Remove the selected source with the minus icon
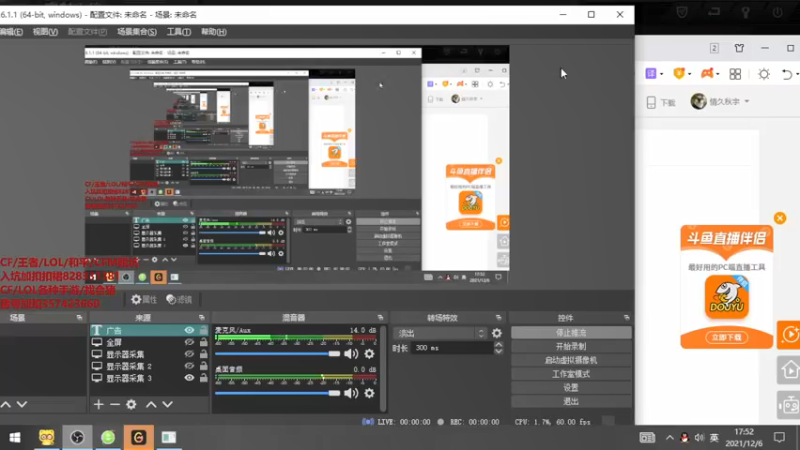Image resolution: width=800 pixels, height=450 pixels. click(115, 405)
